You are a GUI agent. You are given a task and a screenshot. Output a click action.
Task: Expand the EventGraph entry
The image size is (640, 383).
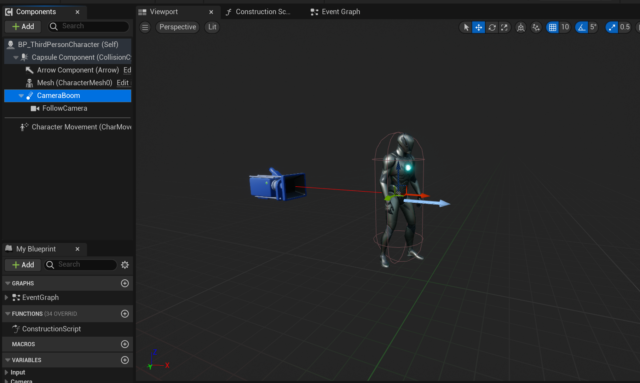6,298
